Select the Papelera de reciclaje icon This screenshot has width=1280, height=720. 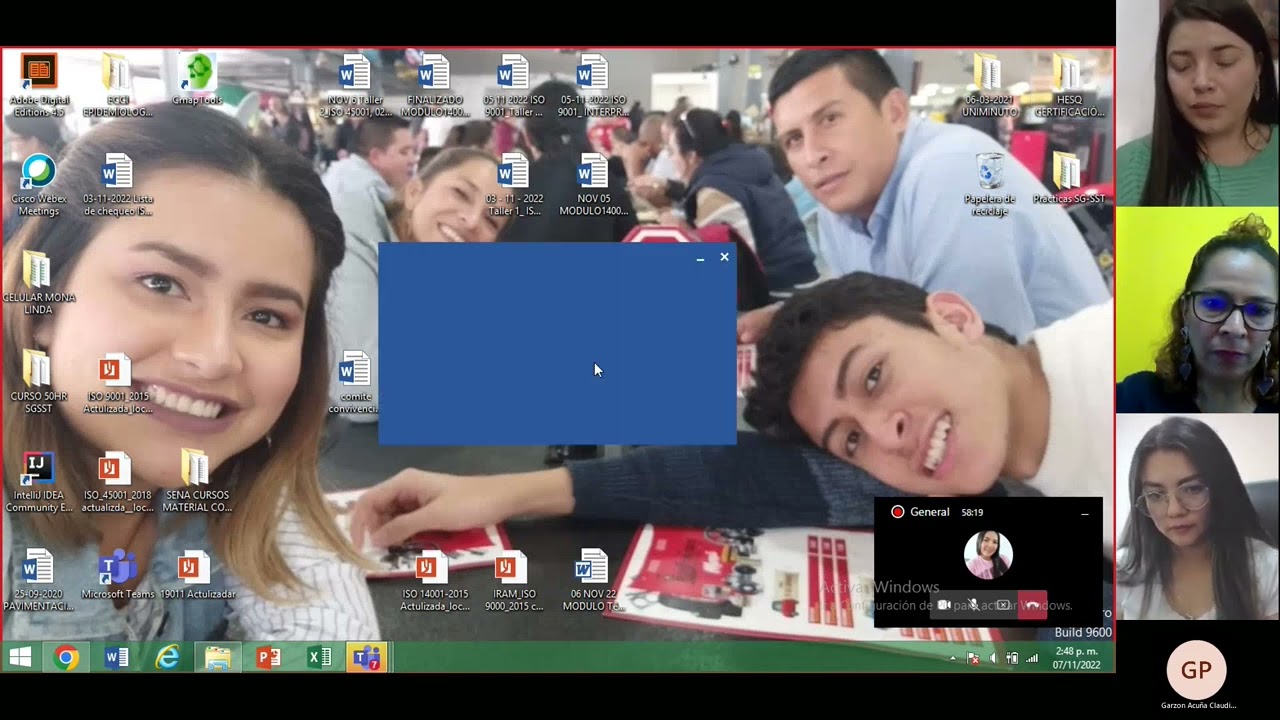click(x=989, y=172)
